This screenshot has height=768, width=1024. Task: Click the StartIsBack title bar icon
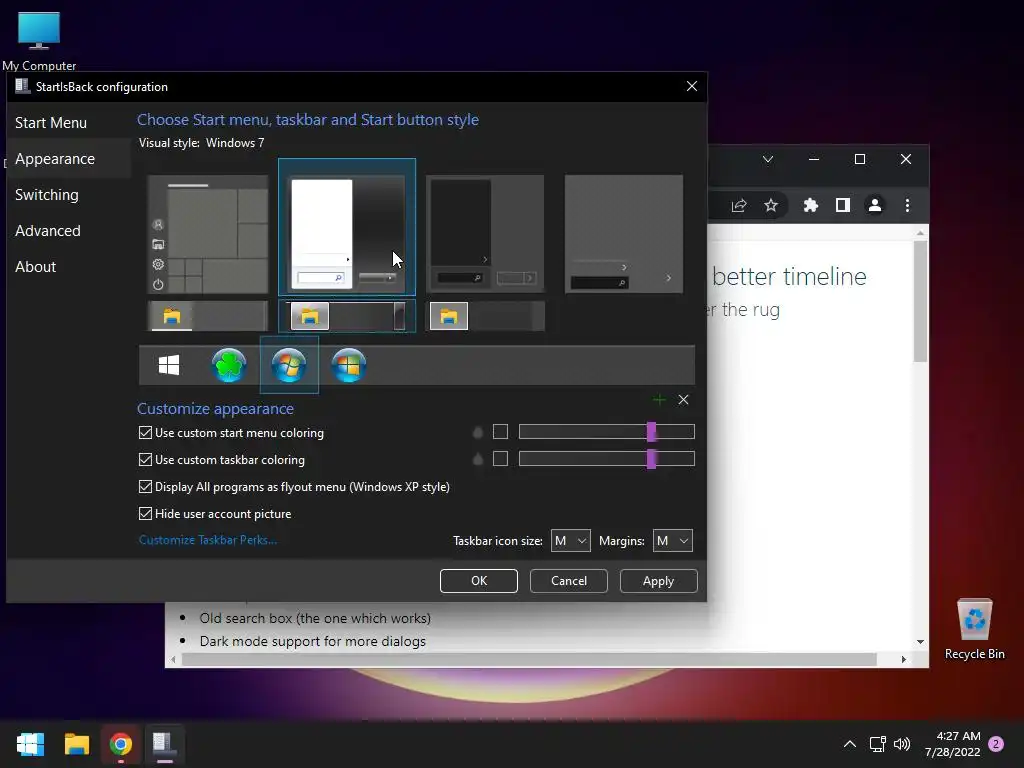22,86
